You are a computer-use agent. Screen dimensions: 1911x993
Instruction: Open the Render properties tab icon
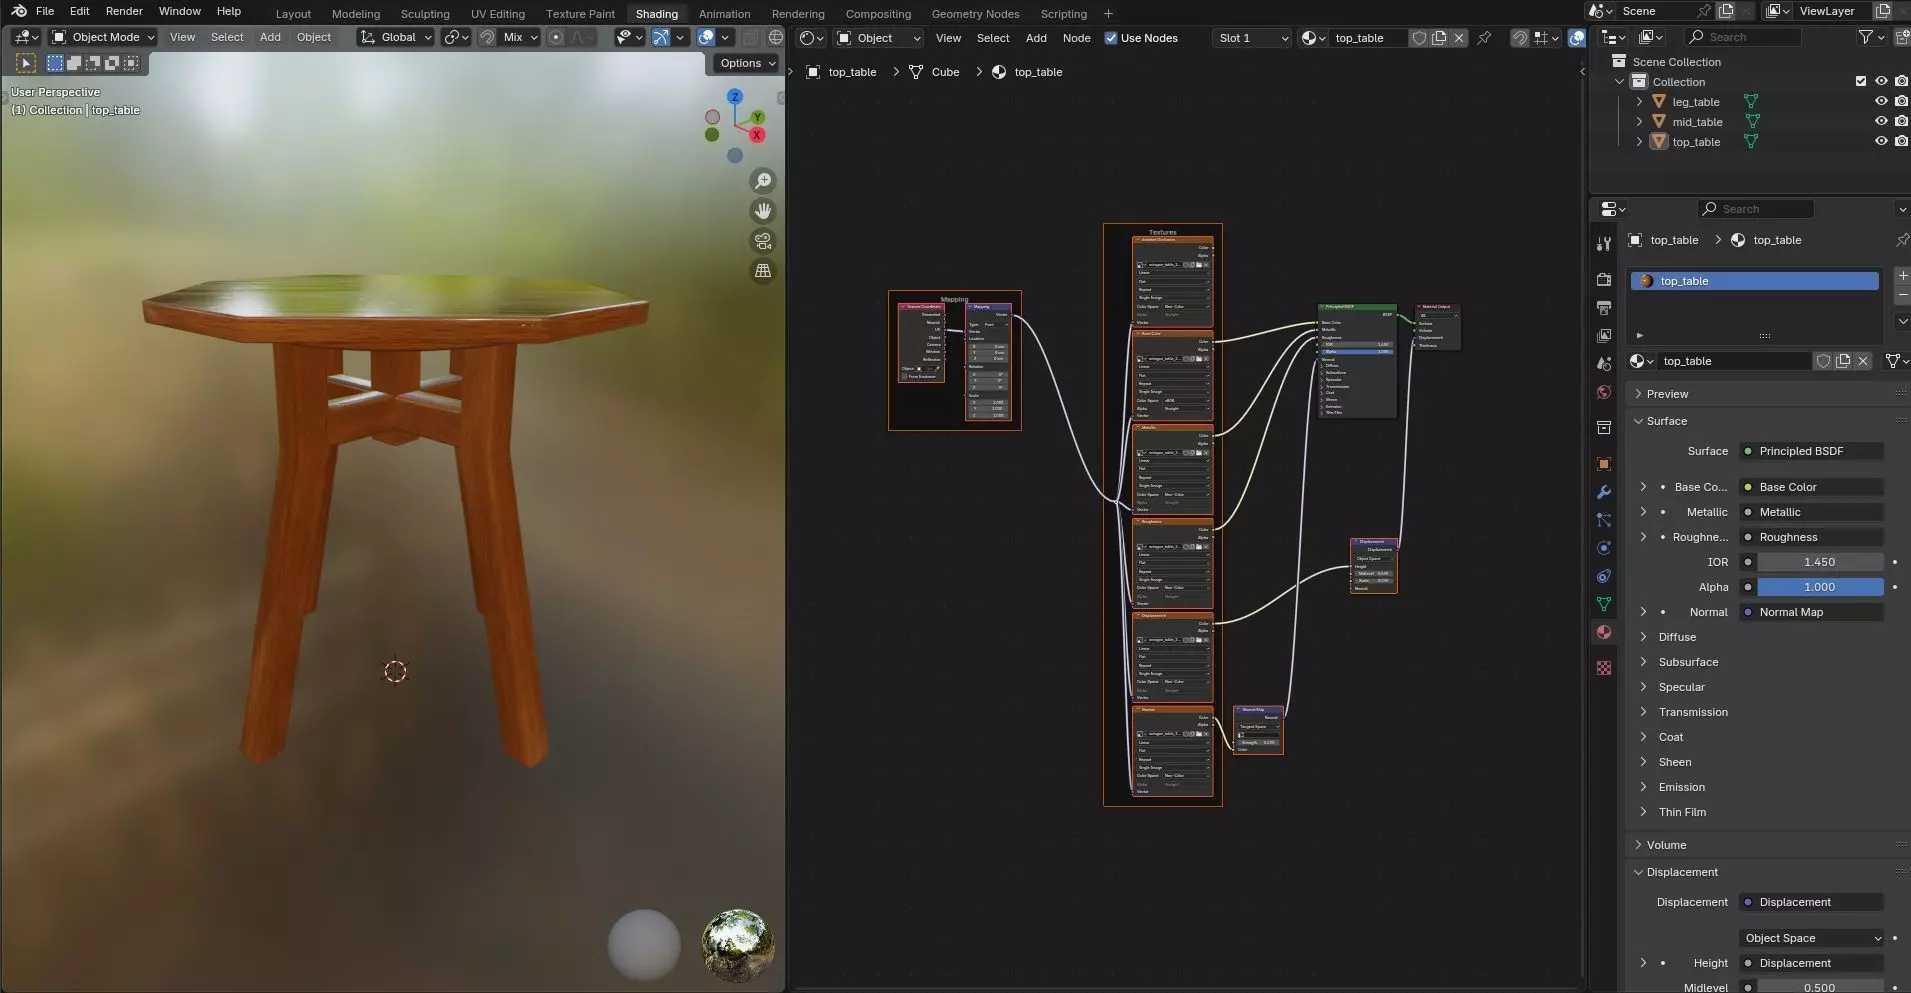[1604, 280]
